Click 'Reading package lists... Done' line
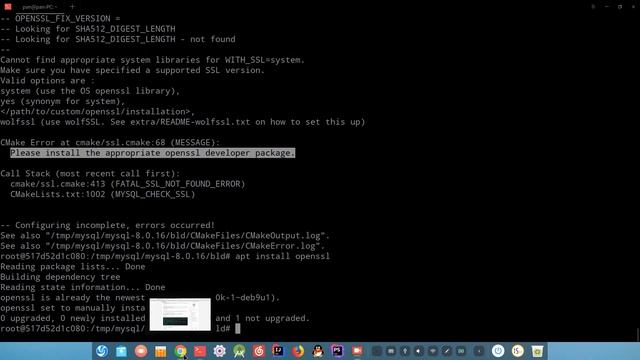Image resolution: width=640 pixels, height=360 pixels. (x=73, y=267)
